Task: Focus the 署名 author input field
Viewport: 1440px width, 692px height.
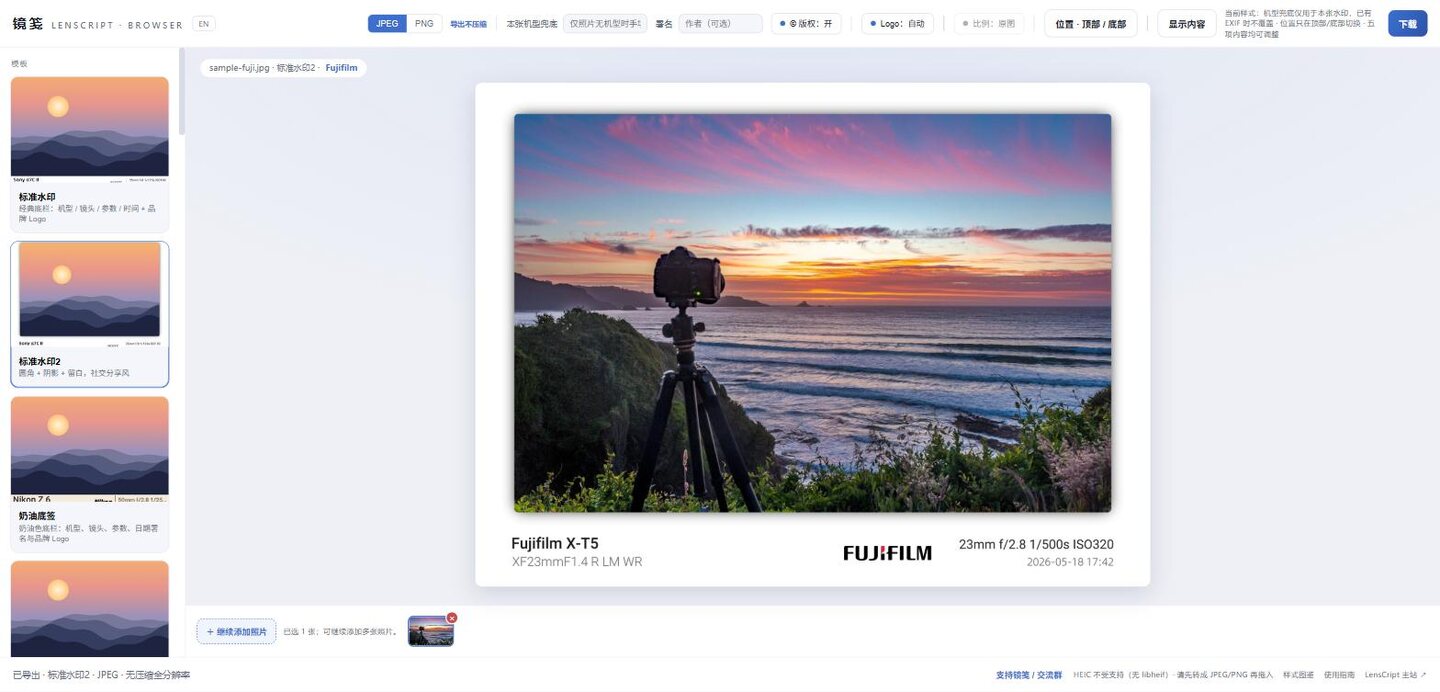Action: [720, 24]
